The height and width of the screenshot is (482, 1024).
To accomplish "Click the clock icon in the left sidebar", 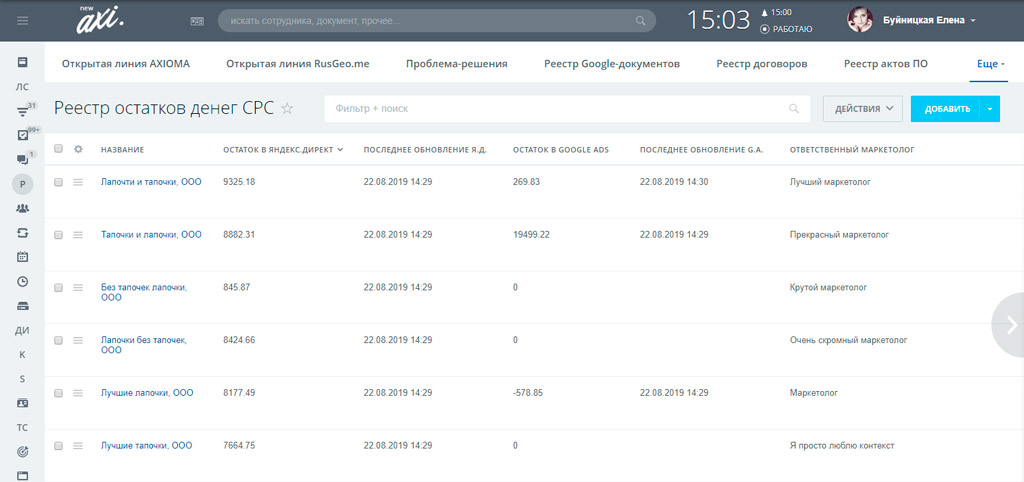I will point(23,282).
